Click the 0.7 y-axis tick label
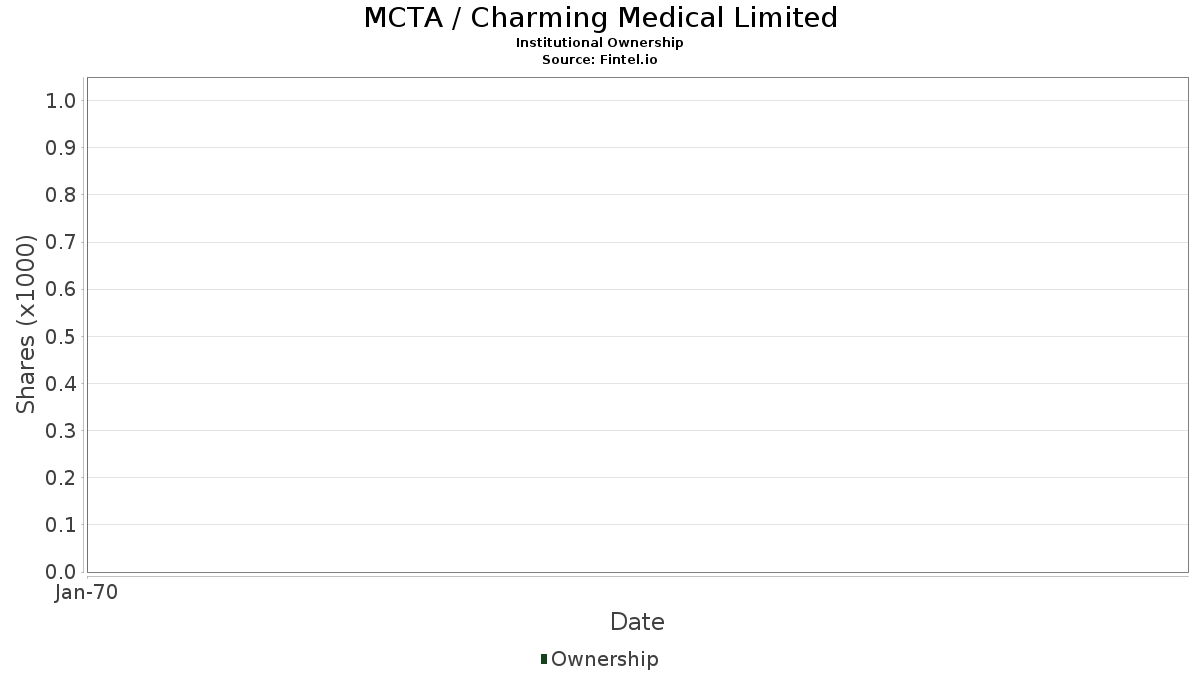1200x675 pixels. pyautogui.click(x=61, y=242)
